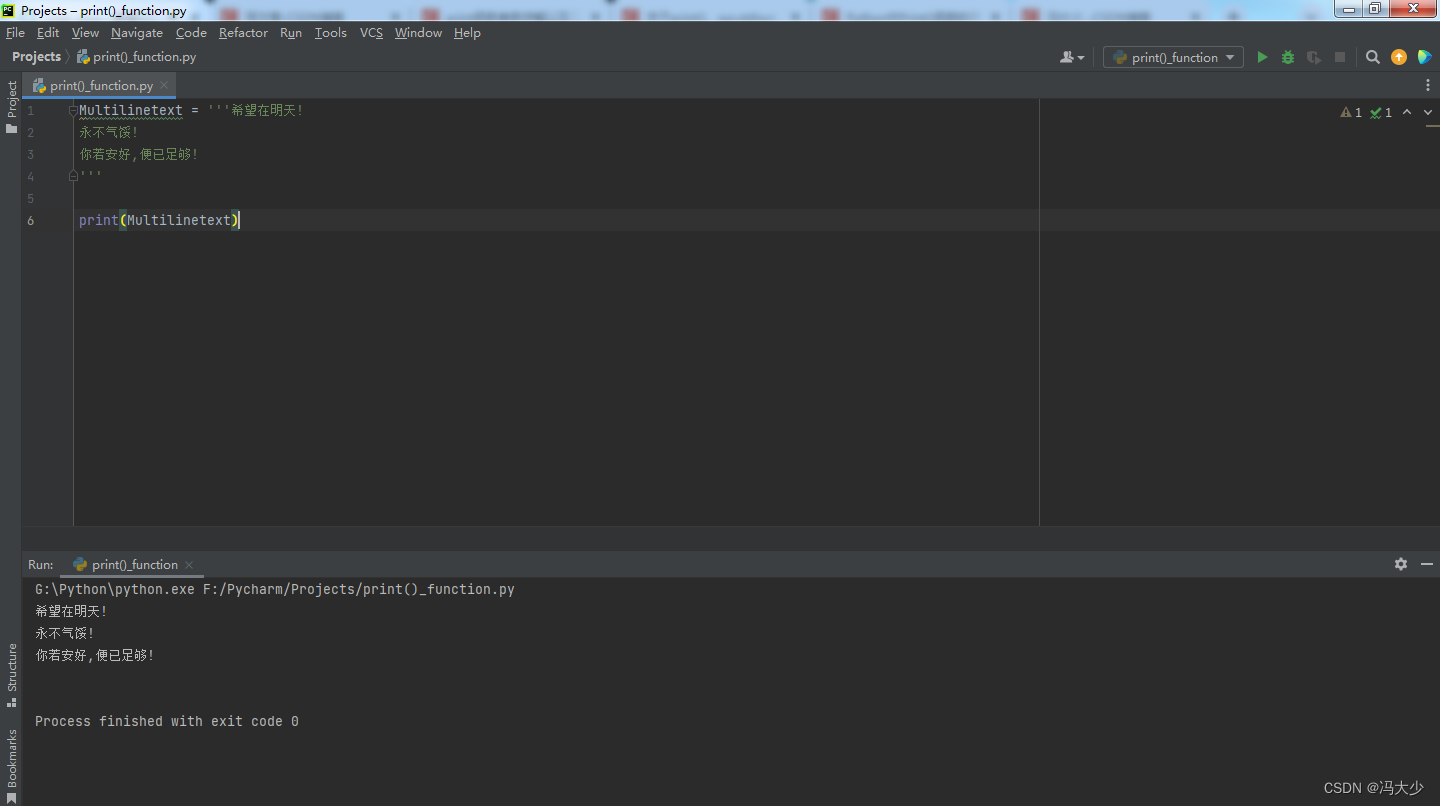
Task: Open the print()_function run configuration dropdown
Action: pyautogui.click(x=1173, y=58)
